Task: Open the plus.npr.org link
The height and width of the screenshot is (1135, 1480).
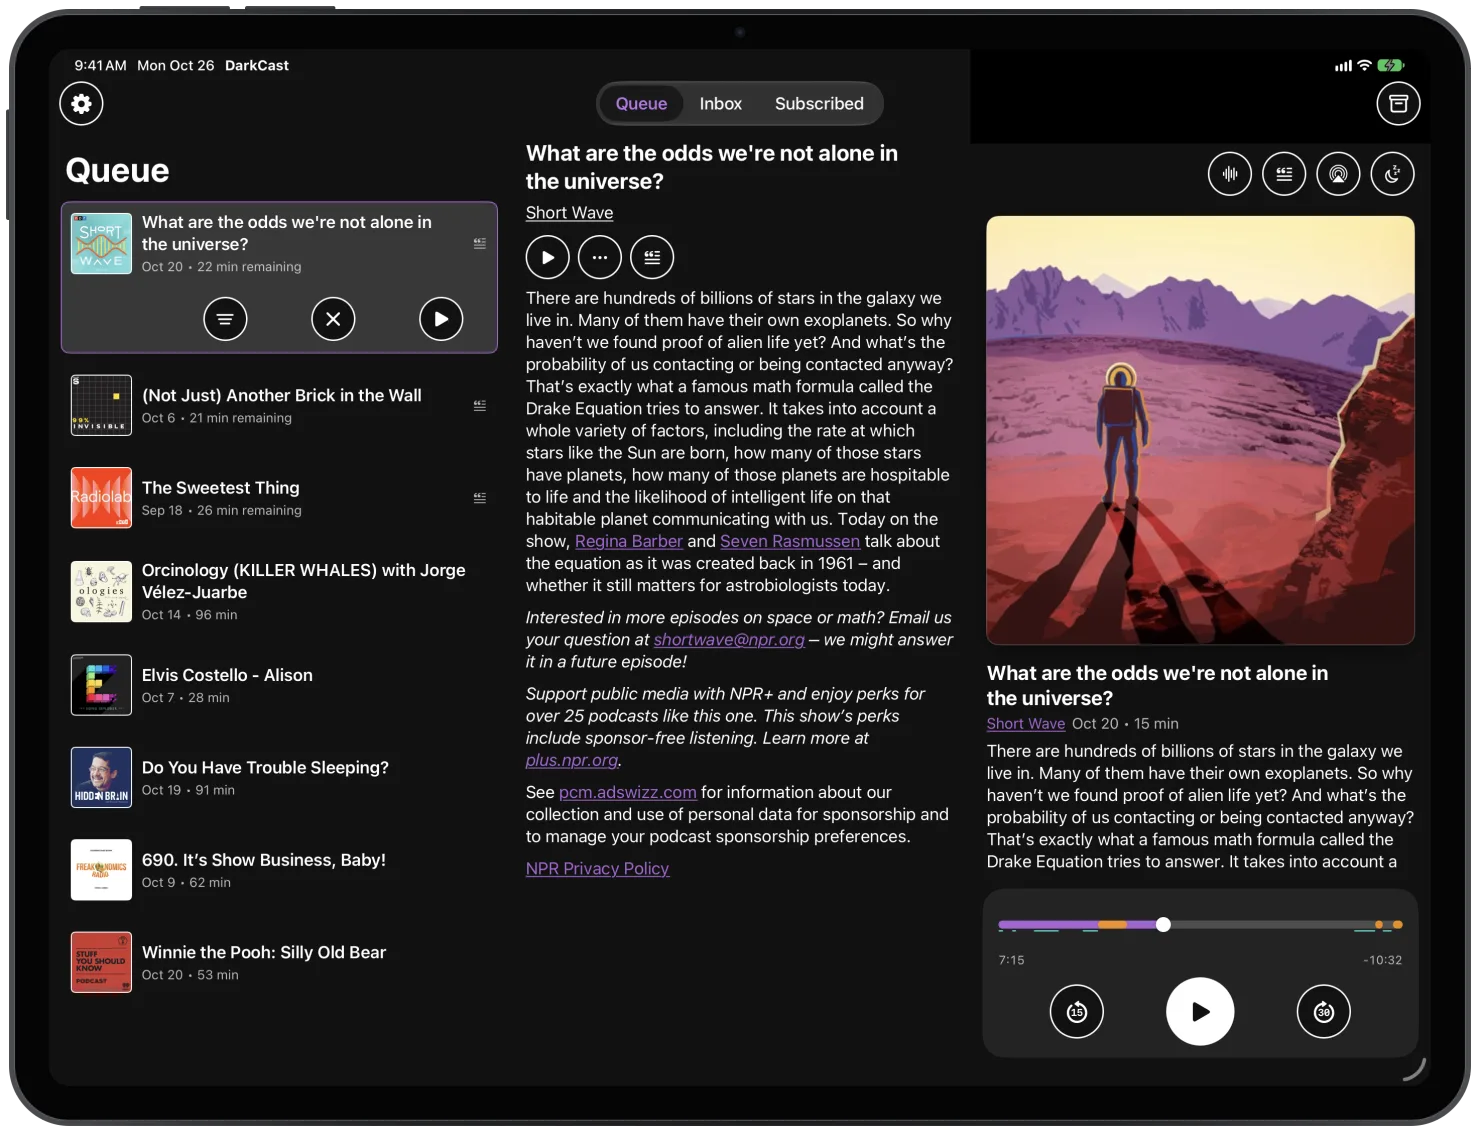Action: coord(572,760)
